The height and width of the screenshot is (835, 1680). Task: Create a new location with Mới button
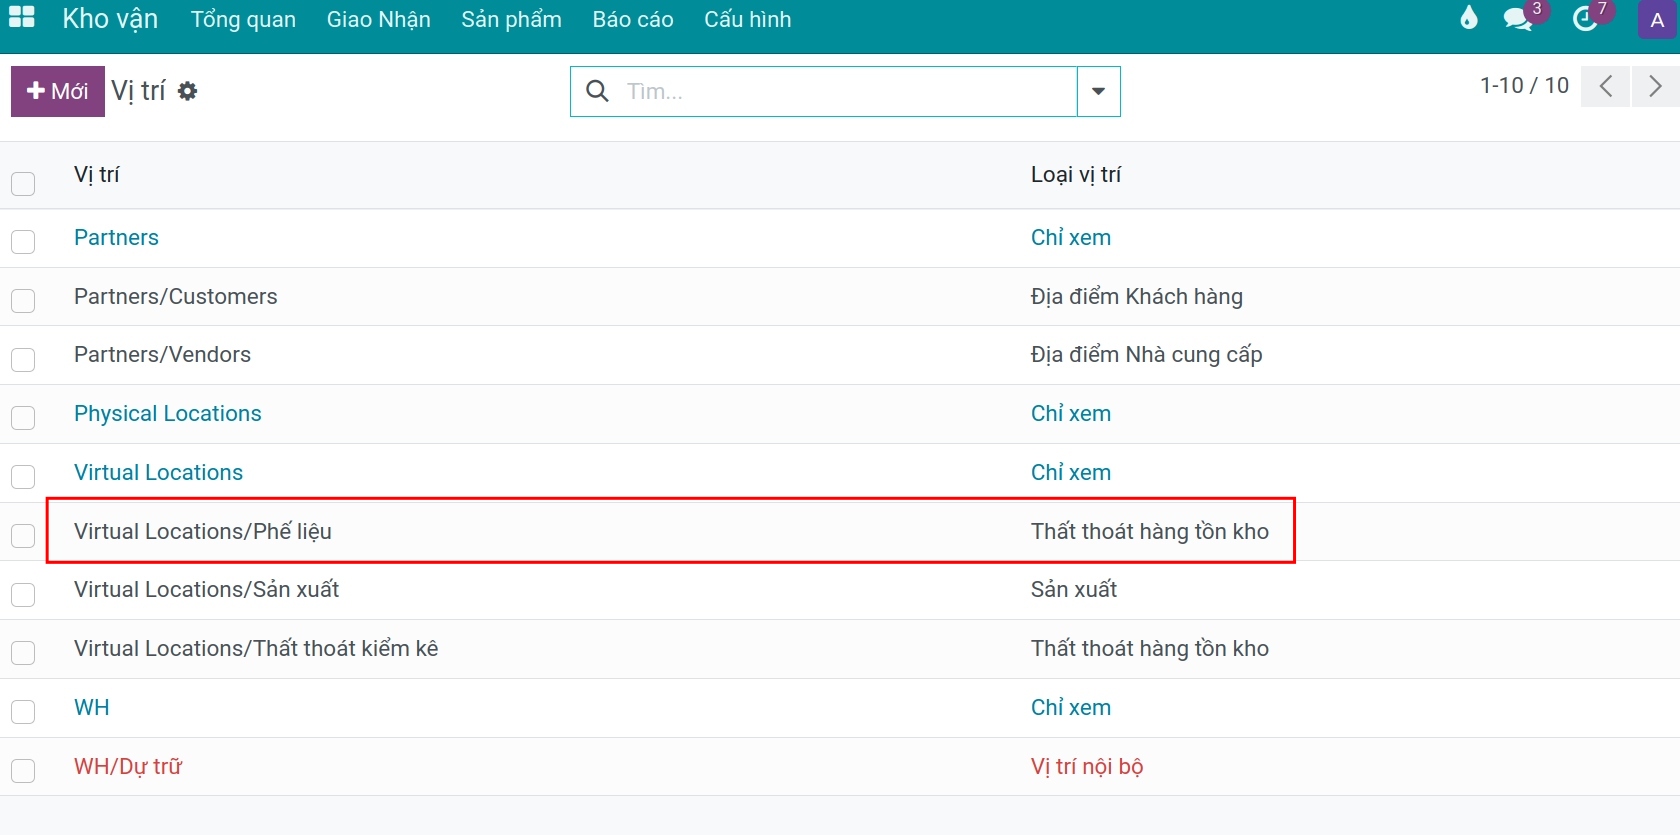(58, 91)
